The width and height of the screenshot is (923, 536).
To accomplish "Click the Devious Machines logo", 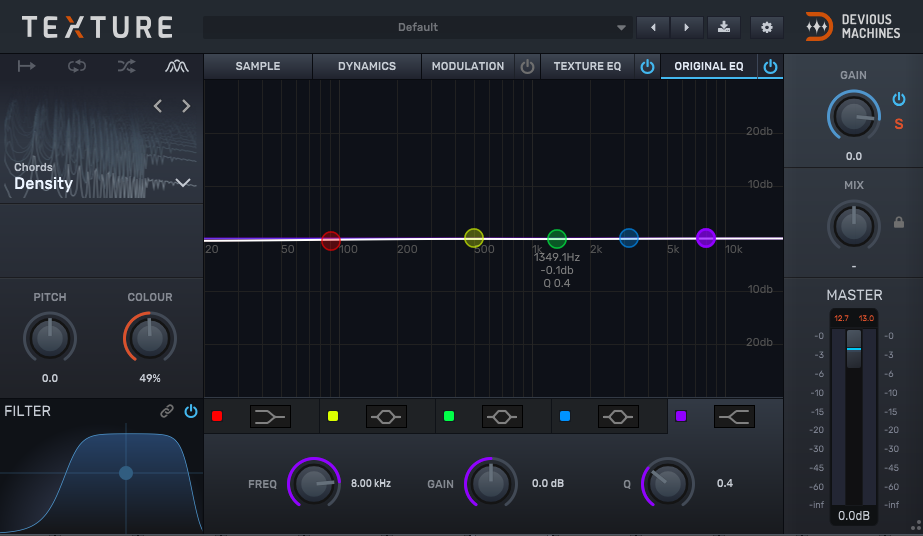I will pyautogui.click(x=853, y=27).
